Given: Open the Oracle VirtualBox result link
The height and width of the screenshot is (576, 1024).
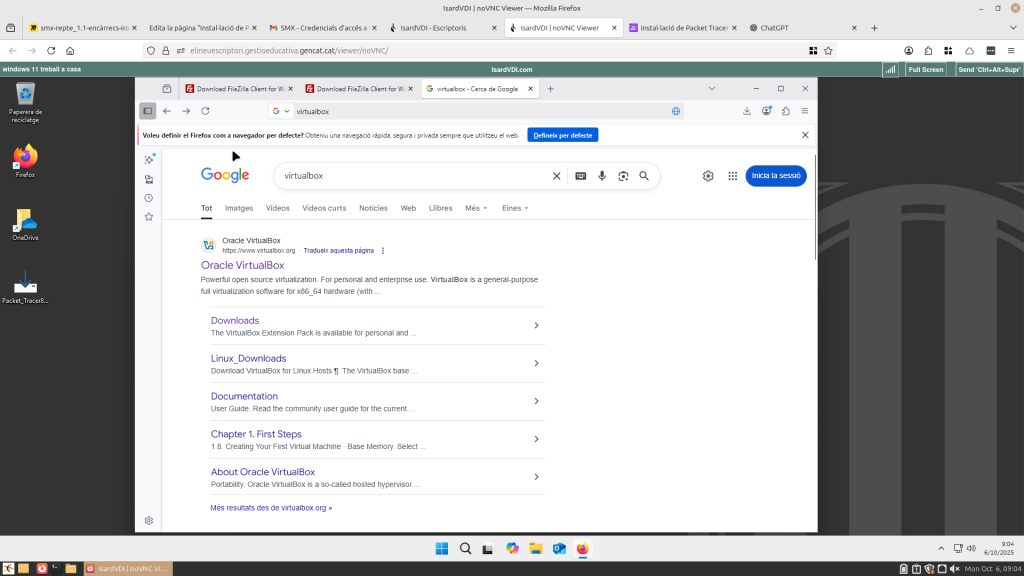Looking at the screenshot, I should pos(242,265).
